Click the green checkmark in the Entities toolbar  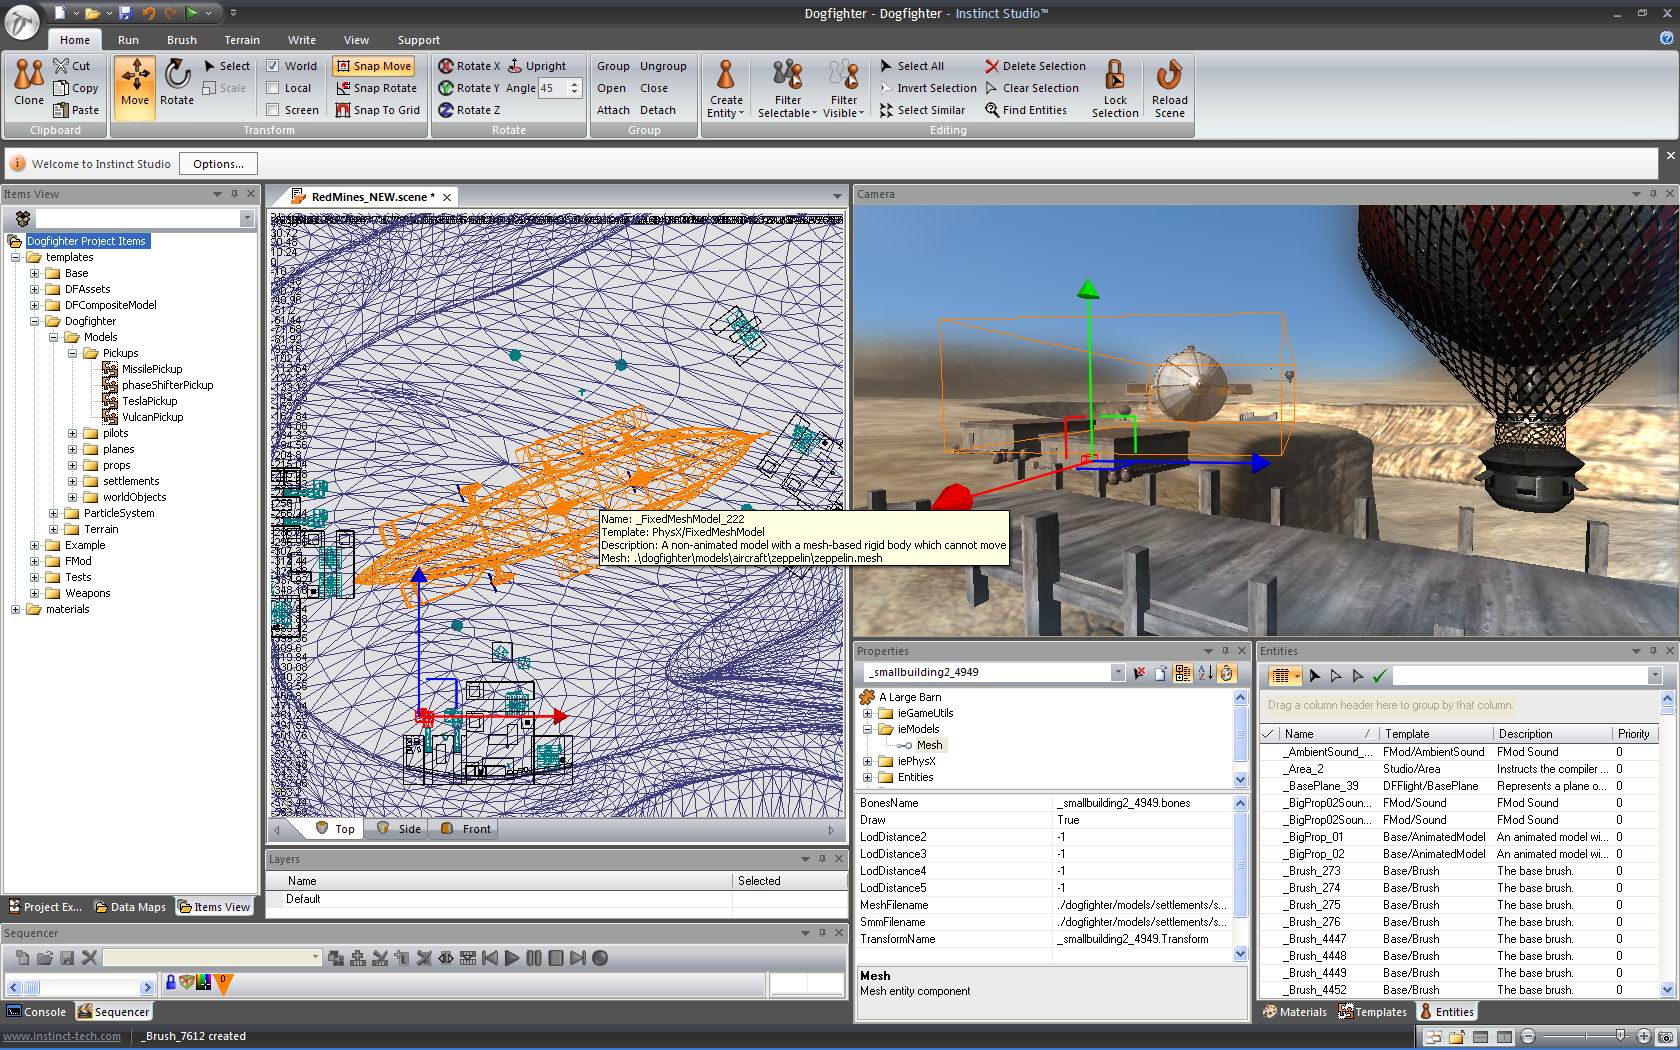1380,676
